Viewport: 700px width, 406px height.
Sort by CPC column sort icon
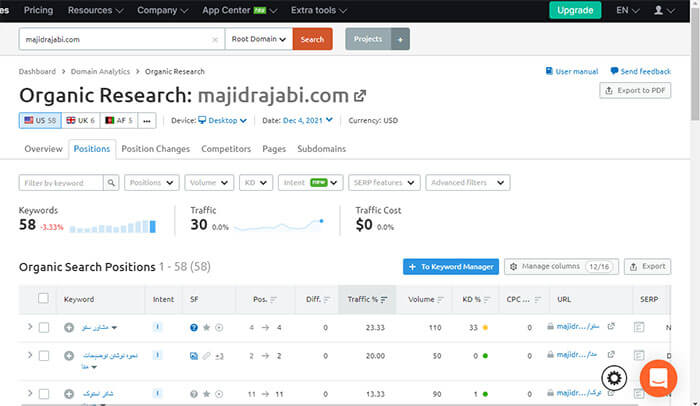[x=538, y=300]
